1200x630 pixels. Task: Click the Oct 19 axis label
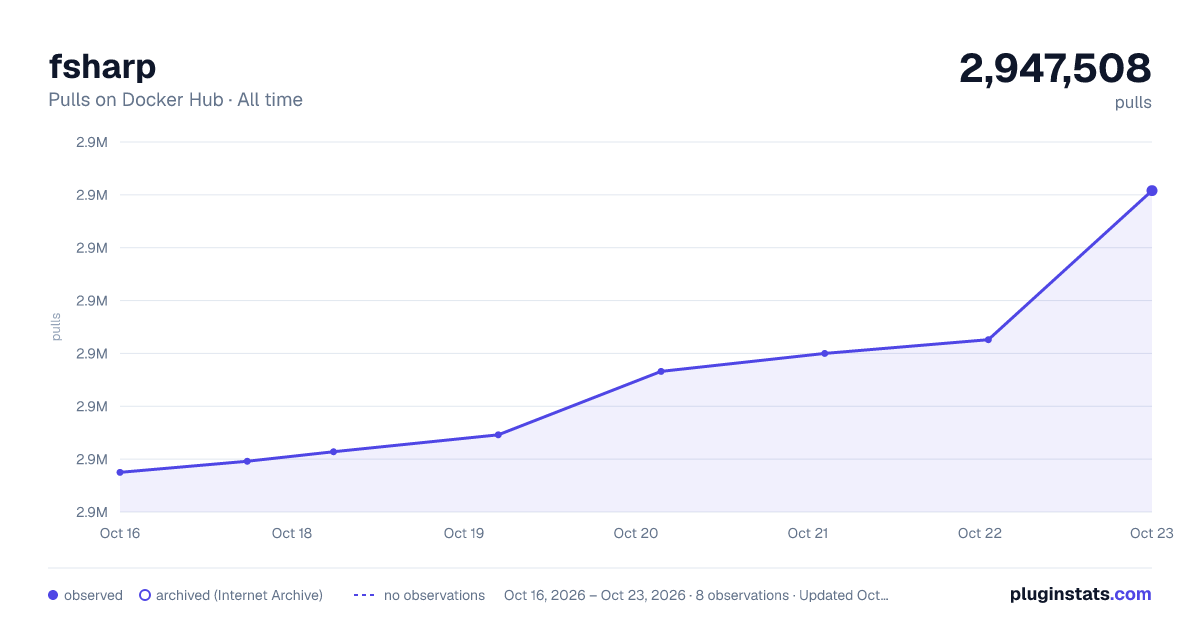coord(464,533)
